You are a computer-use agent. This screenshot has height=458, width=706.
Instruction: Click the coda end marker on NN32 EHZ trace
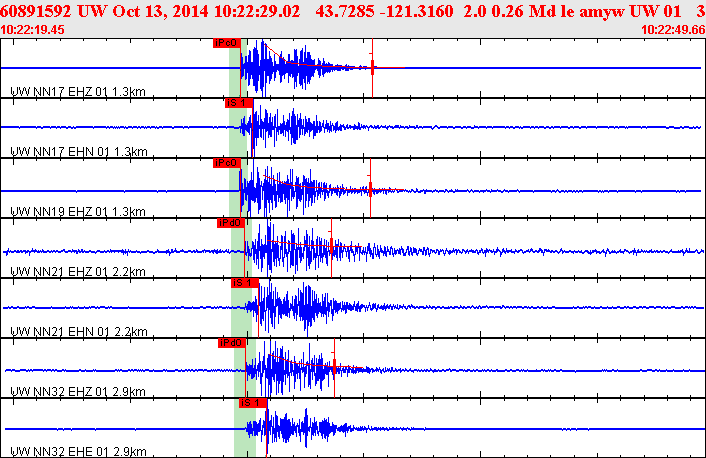coord(334,366)
